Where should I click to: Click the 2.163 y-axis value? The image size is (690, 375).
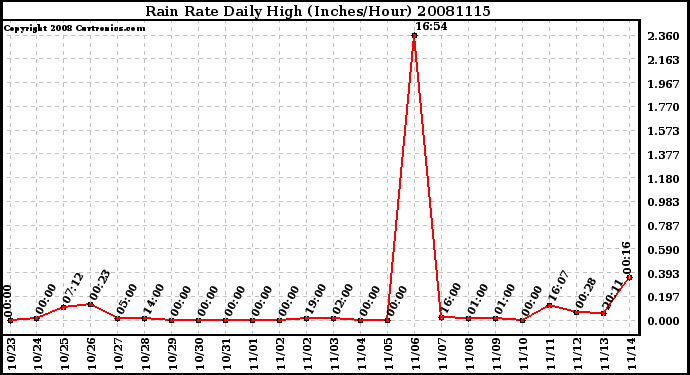click(663, 60)
